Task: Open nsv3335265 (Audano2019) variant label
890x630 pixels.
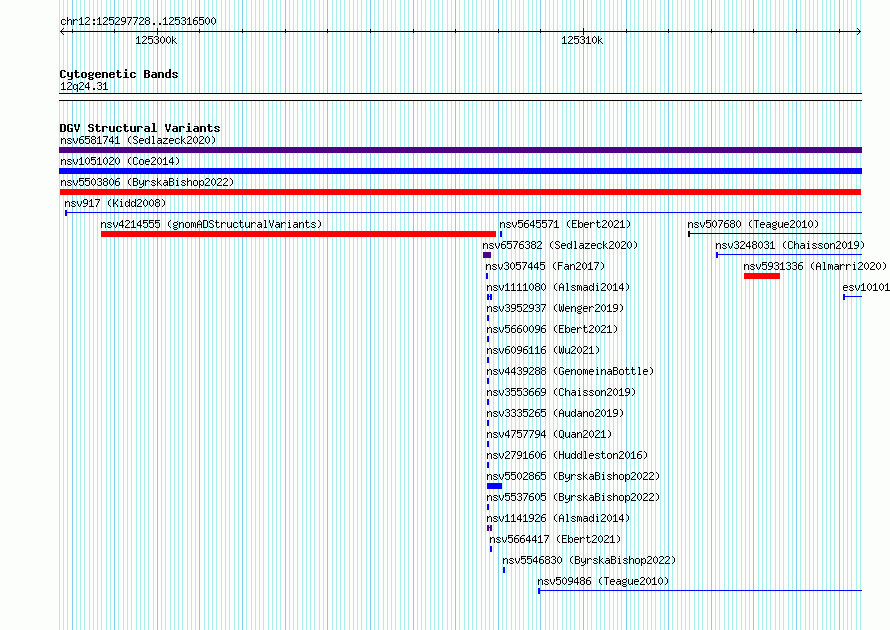Action: (x=555, y=413)
